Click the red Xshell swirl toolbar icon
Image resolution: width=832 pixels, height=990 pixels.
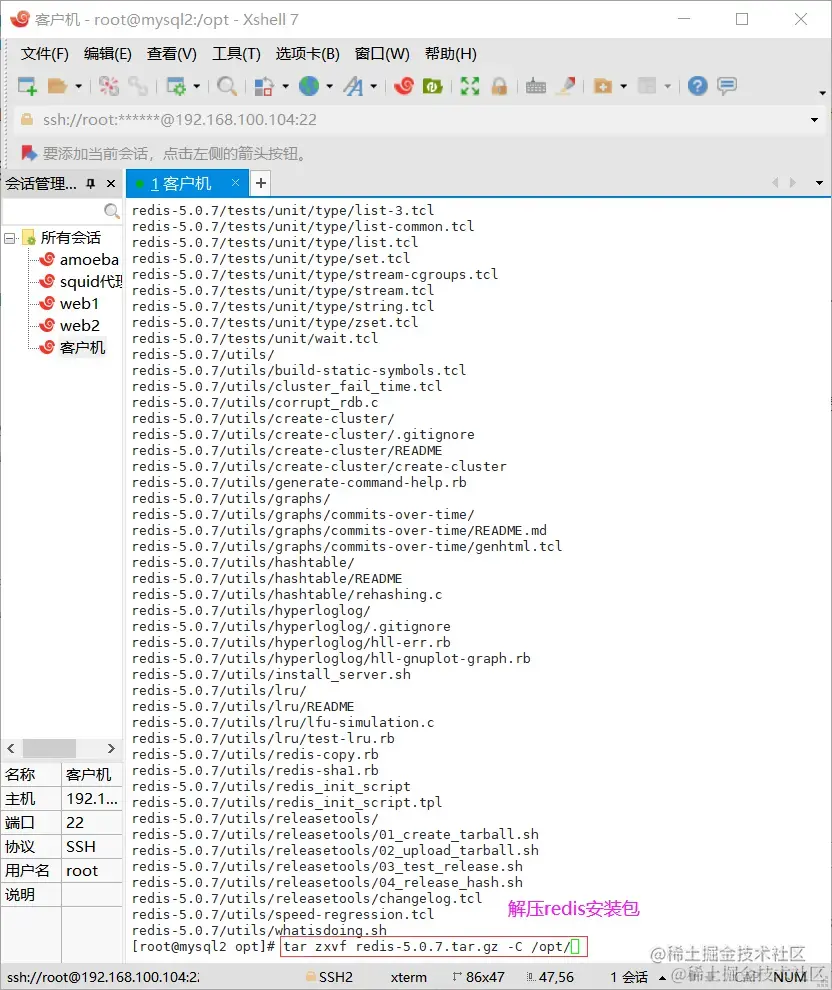coord(403,86)
